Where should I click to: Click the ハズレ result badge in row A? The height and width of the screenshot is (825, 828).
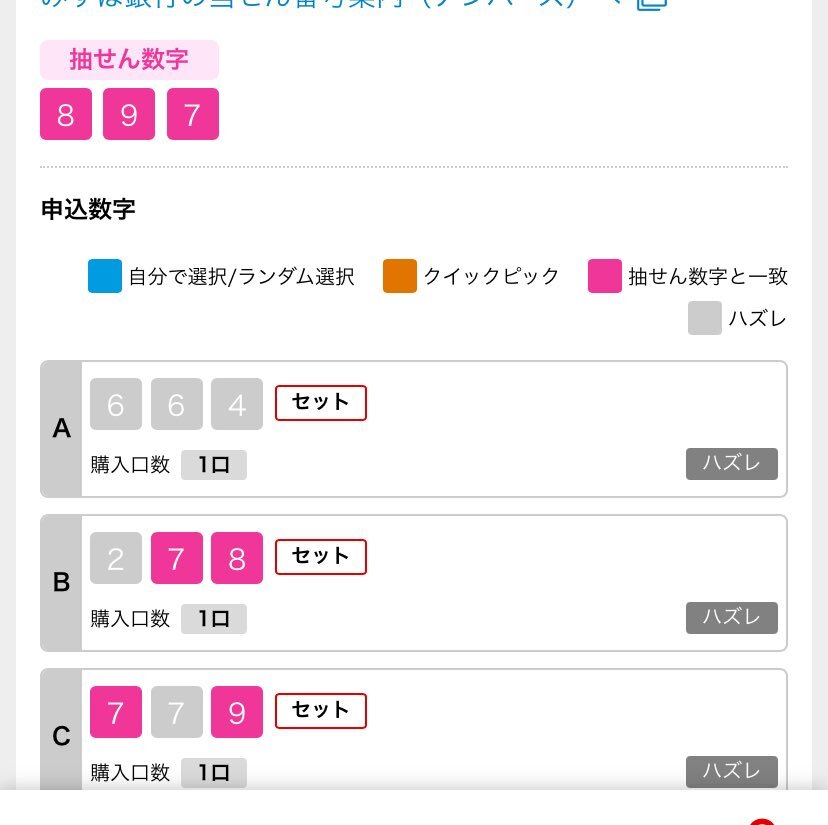tap(731, 464)
